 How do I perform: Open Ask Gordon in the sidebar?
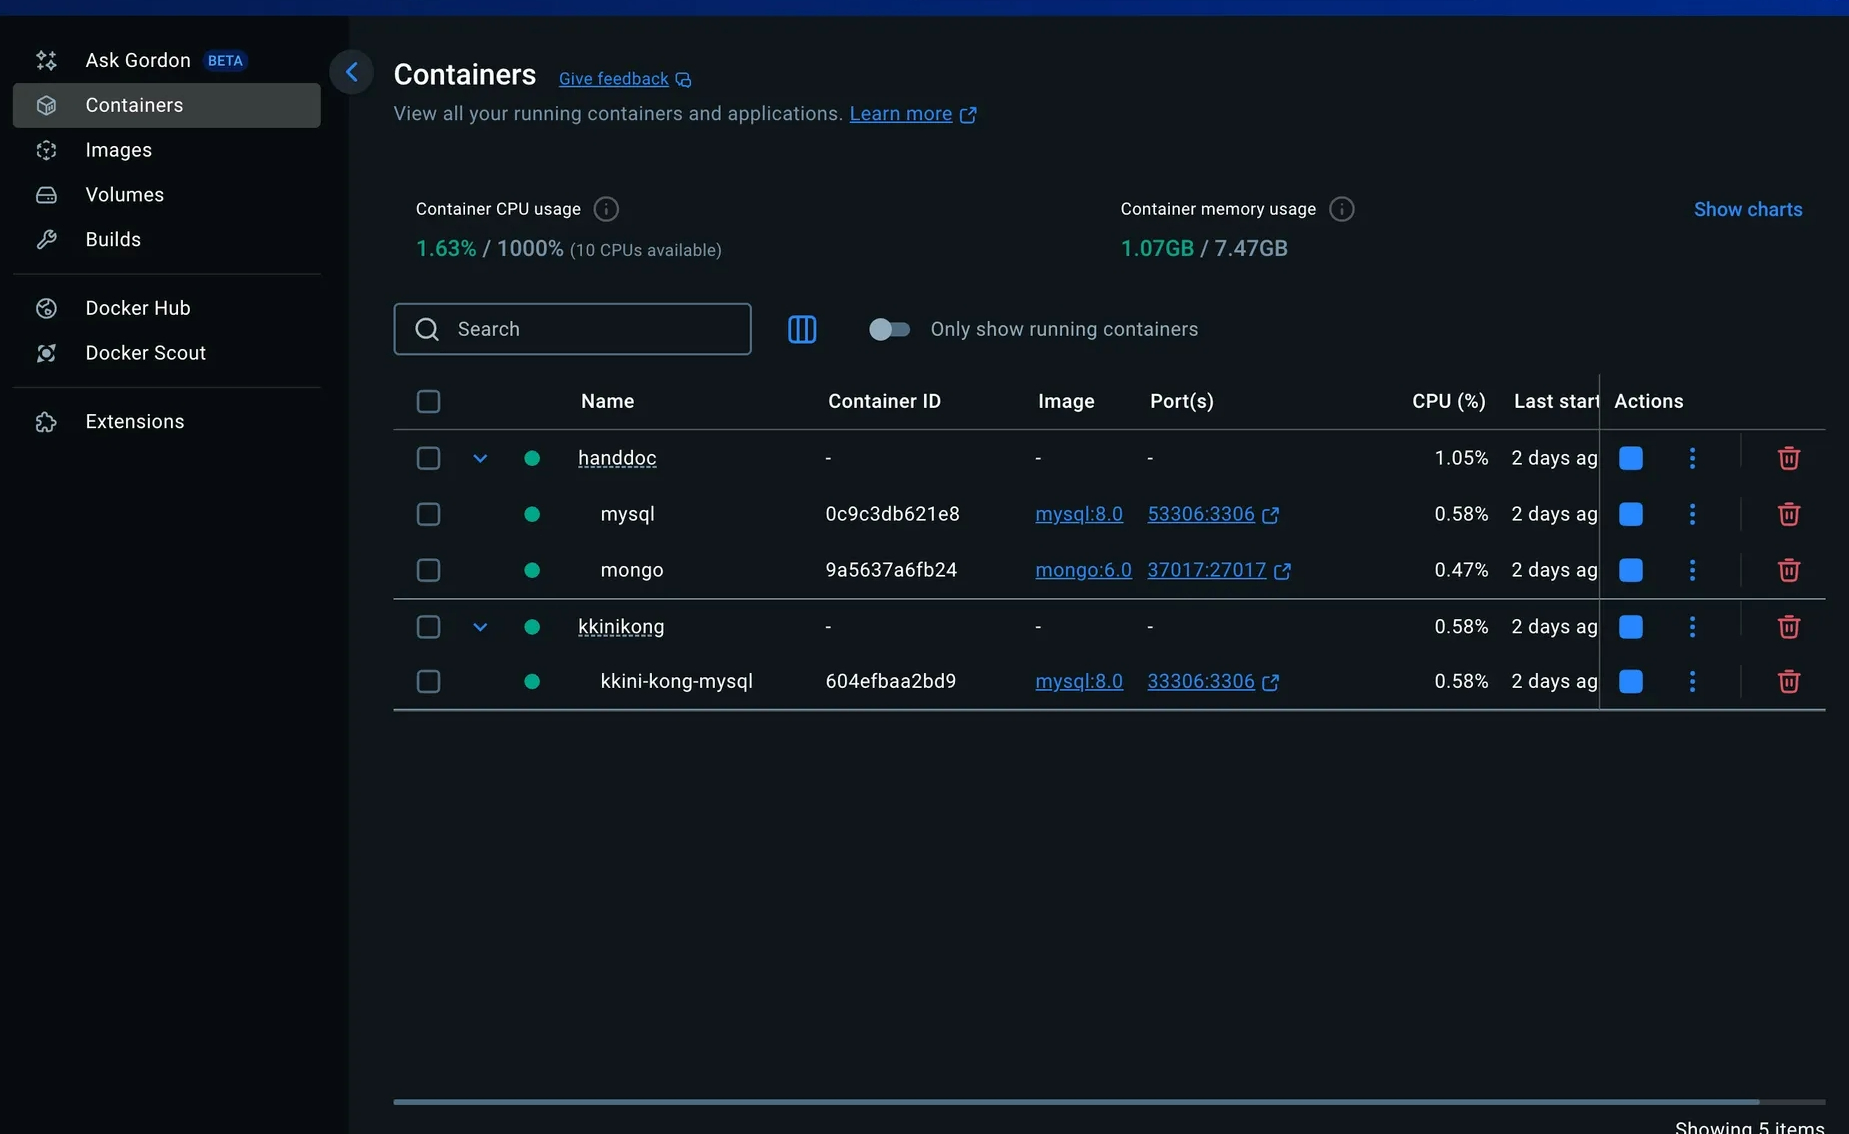click(x=166, y=60)
